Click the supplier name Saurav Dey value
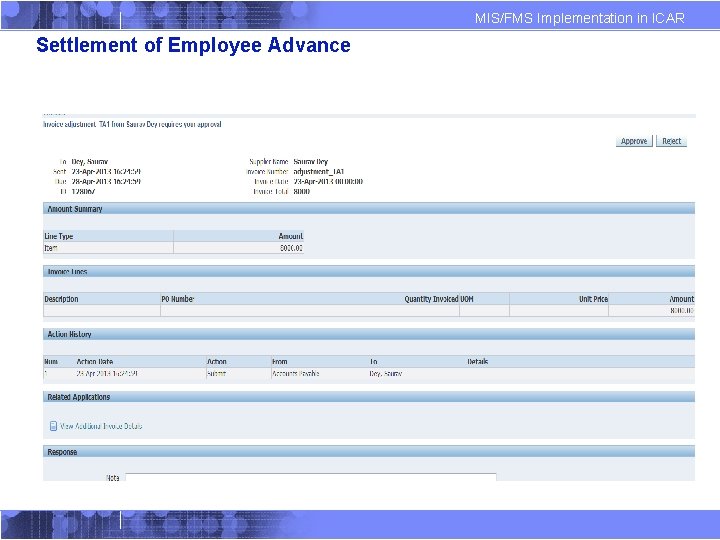The width and height of the screenshot is (720, 540). click(310, 162)
